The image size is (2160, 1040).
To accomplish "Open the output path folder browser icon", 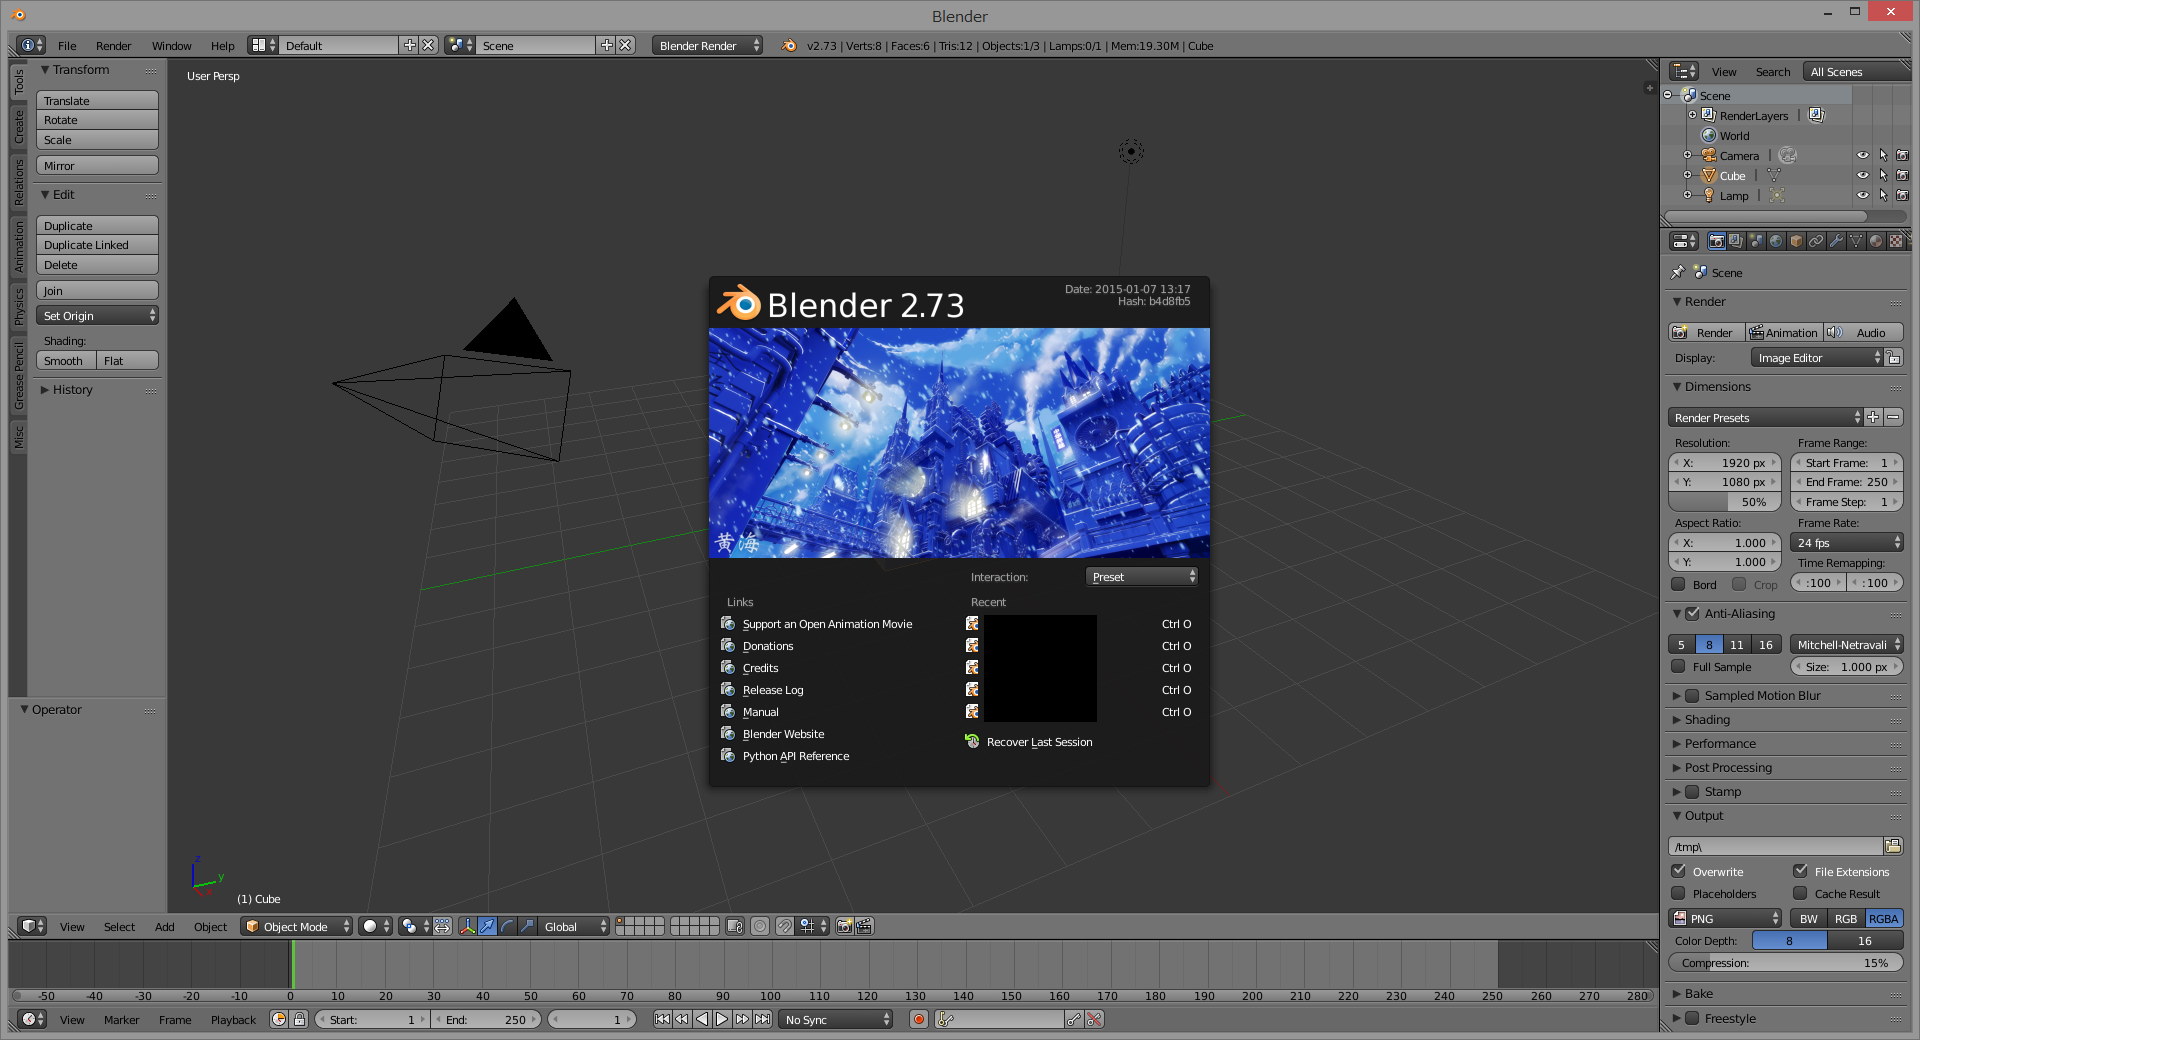I will [x=1893, y=846].
